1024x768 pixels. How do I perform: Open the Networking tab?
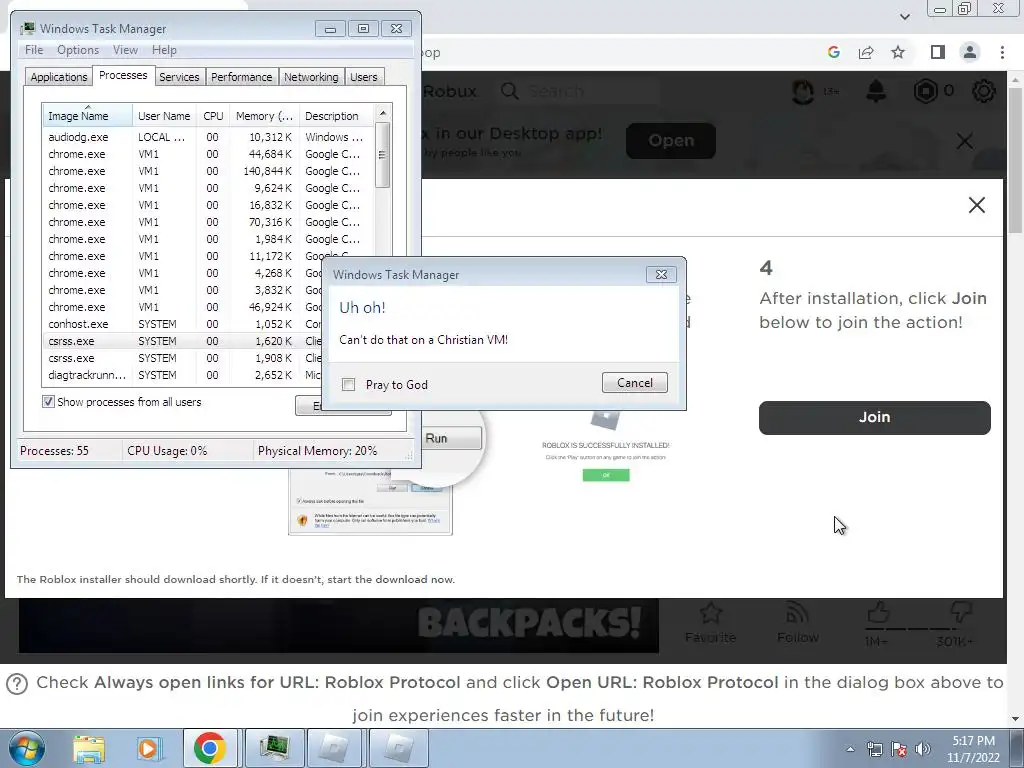pyautogui.click(x=311, y=77)
